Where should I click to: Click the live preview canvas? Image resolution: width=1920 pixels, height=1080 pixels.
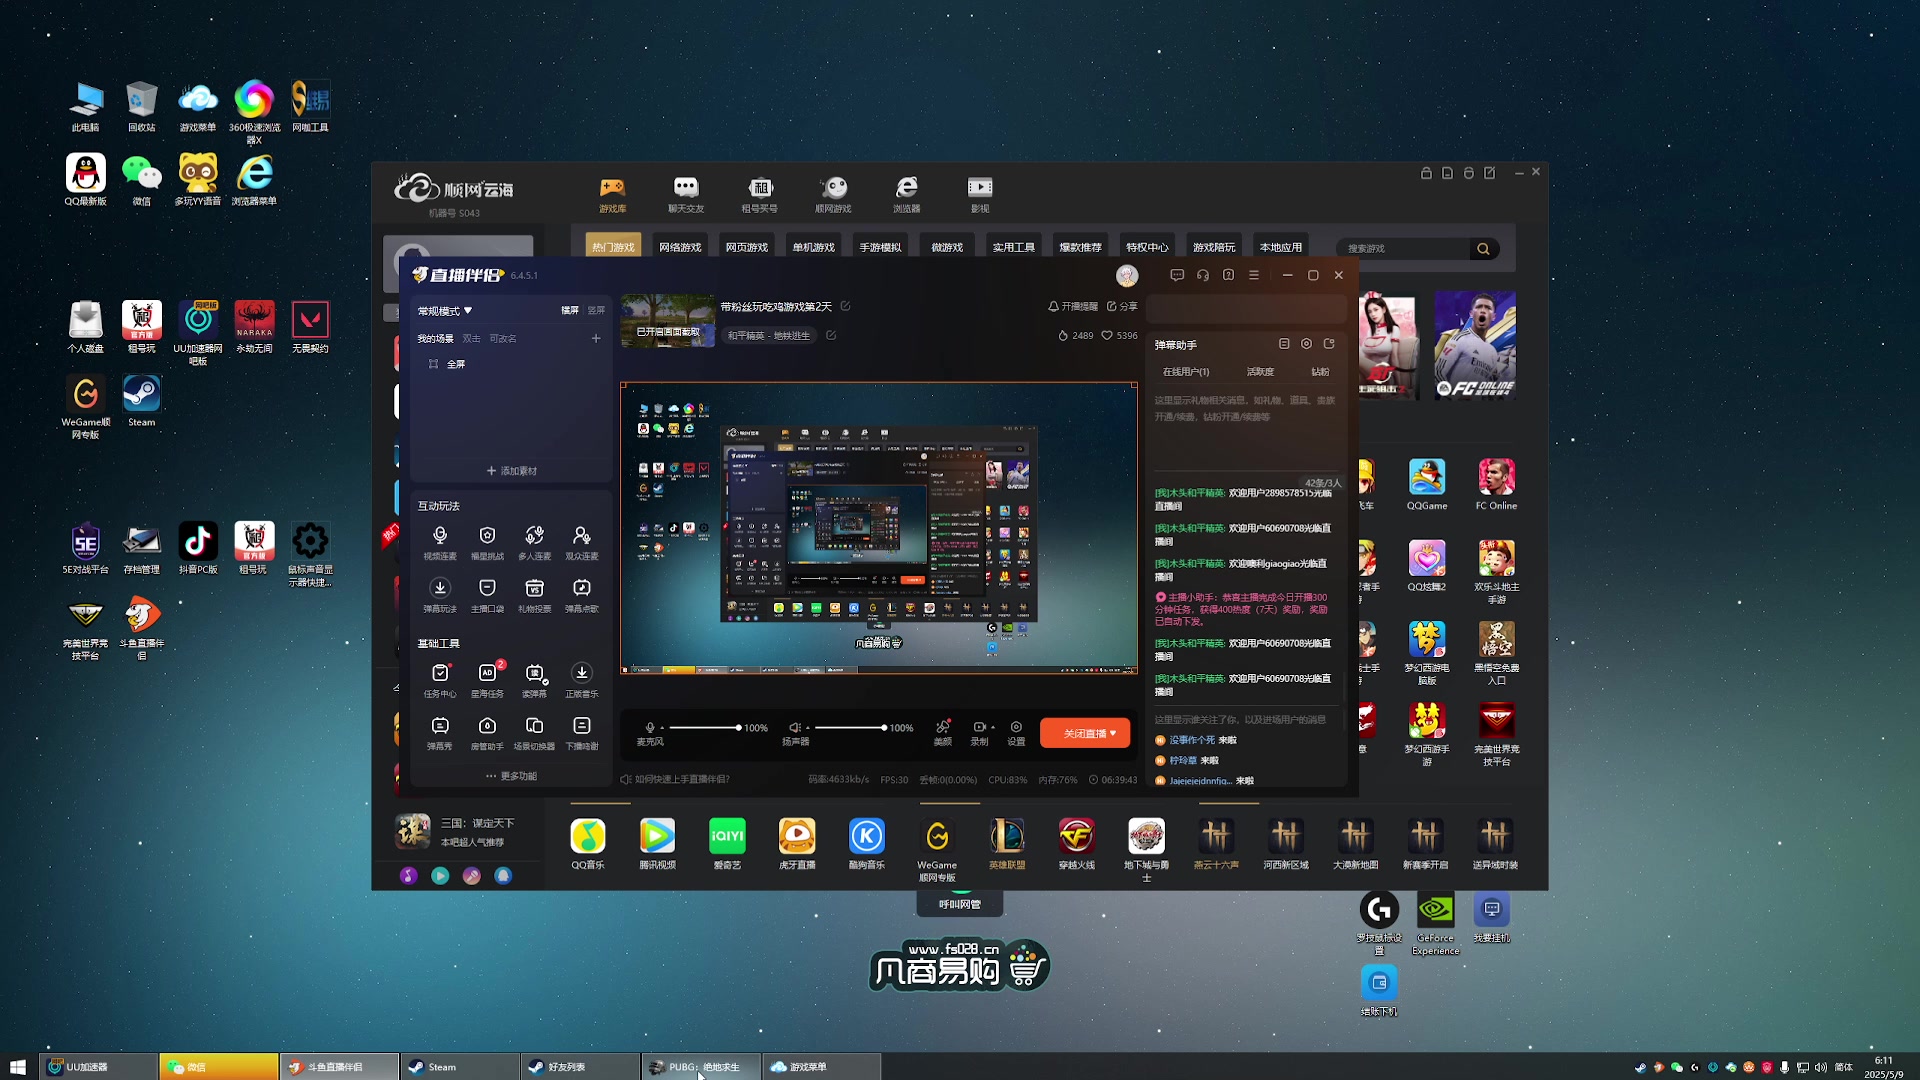coord(879,528)
